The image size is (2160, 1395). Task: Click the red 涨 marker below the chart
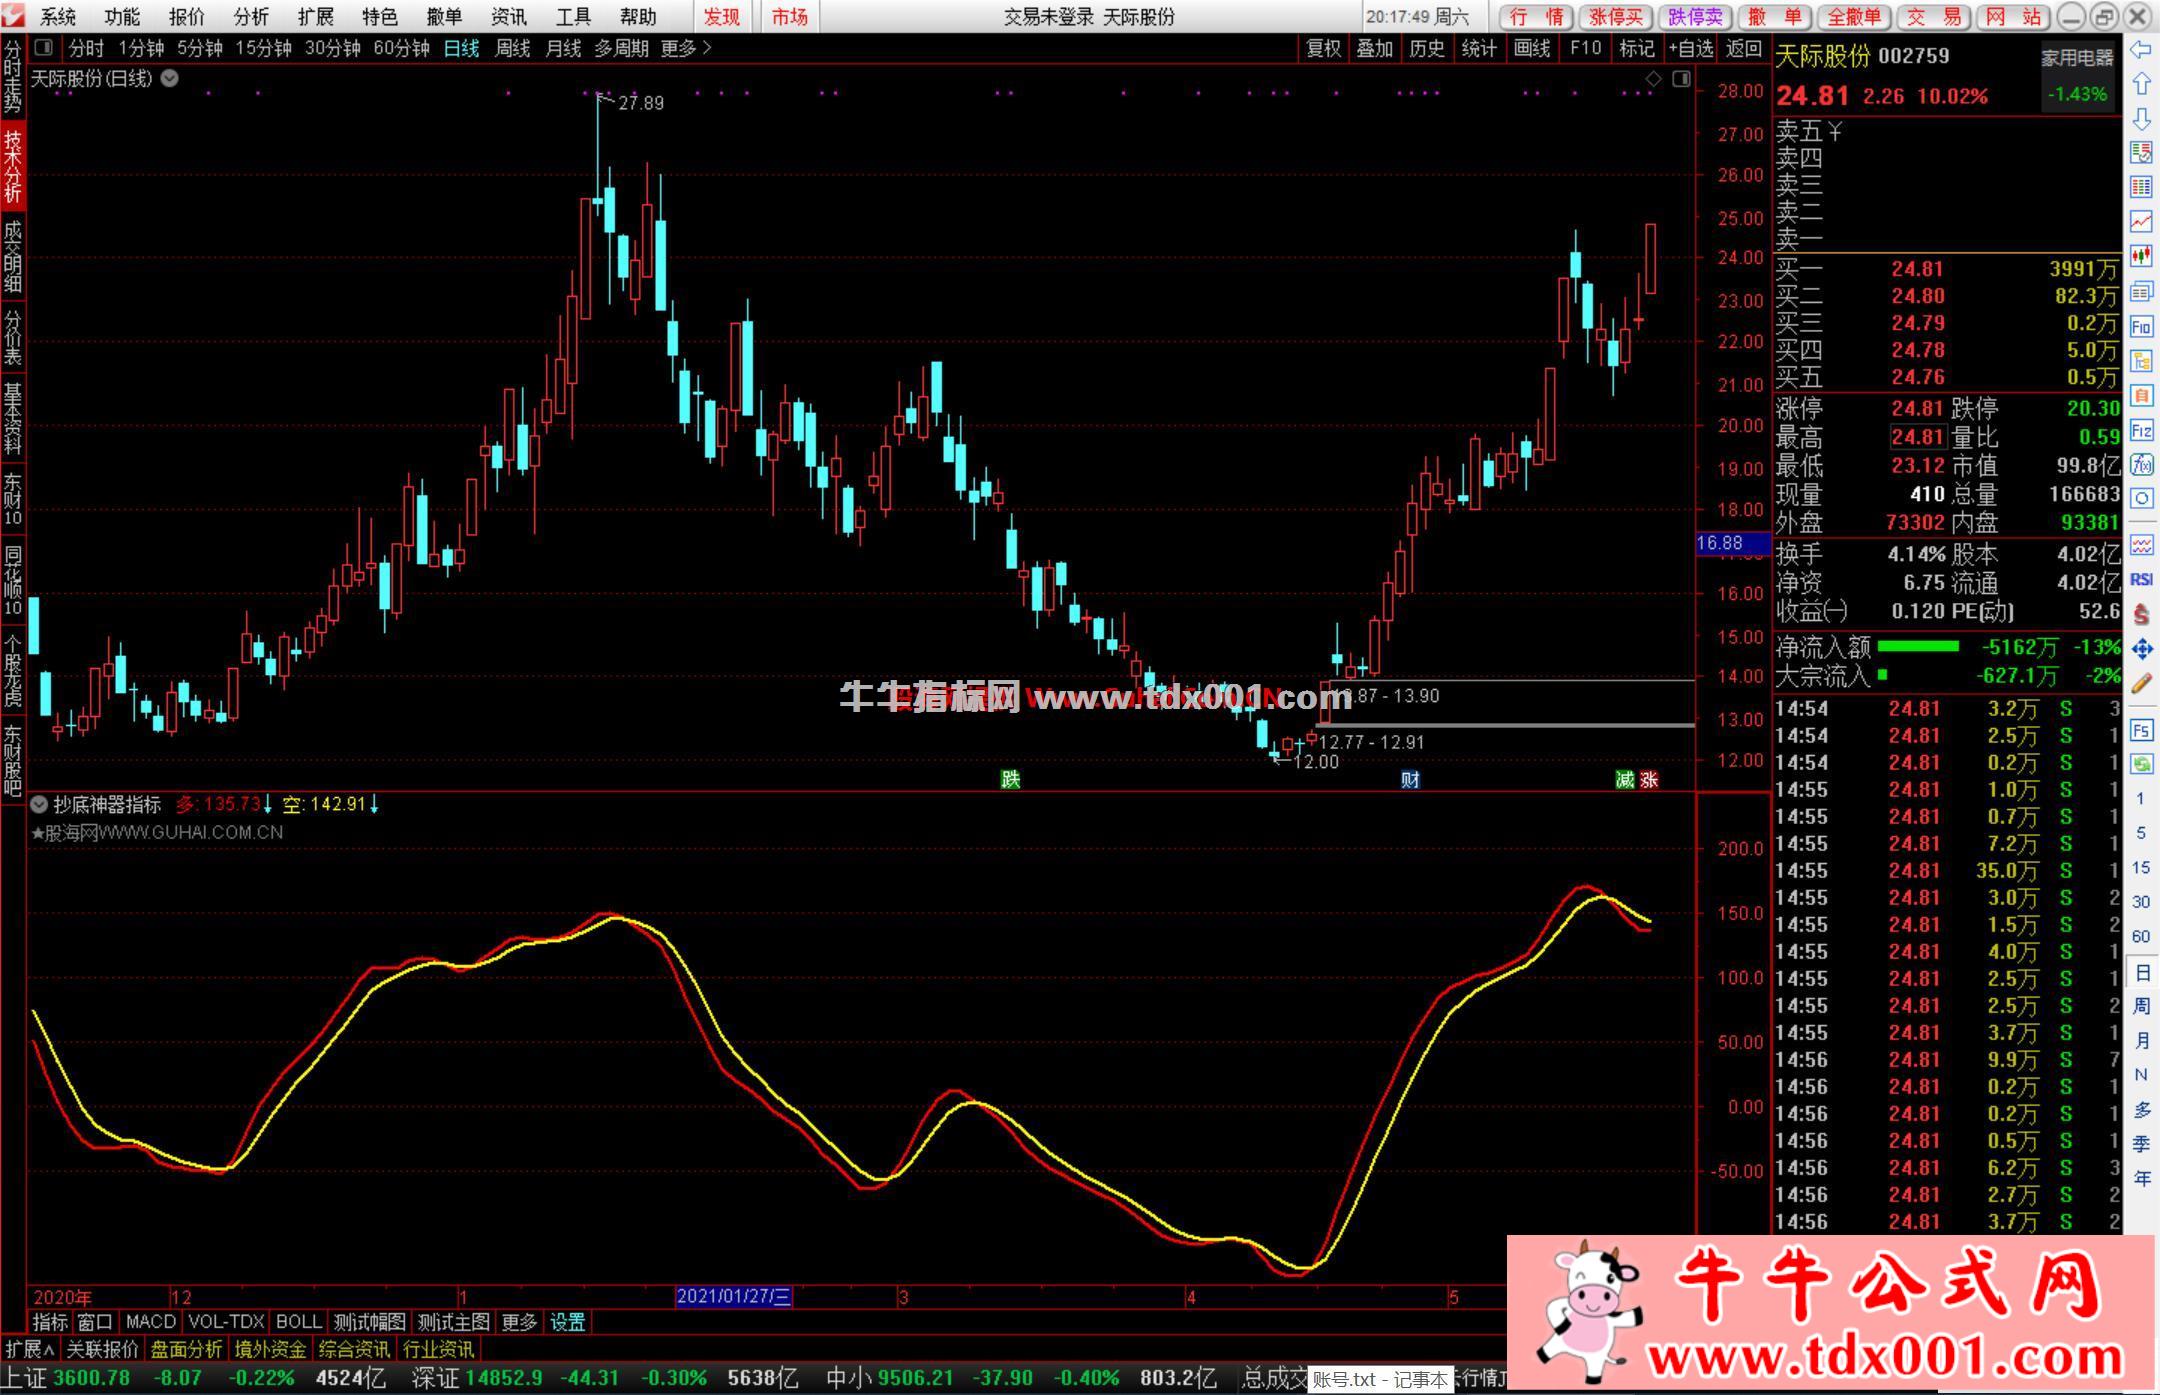(x=1649, y=780)
